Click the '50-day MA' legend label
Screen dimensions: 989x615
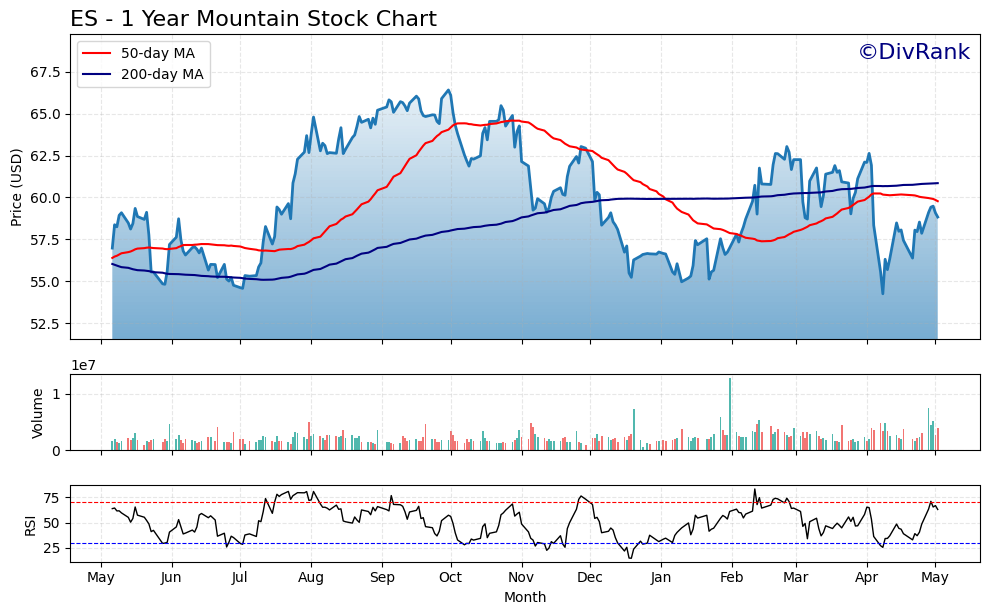158,53
